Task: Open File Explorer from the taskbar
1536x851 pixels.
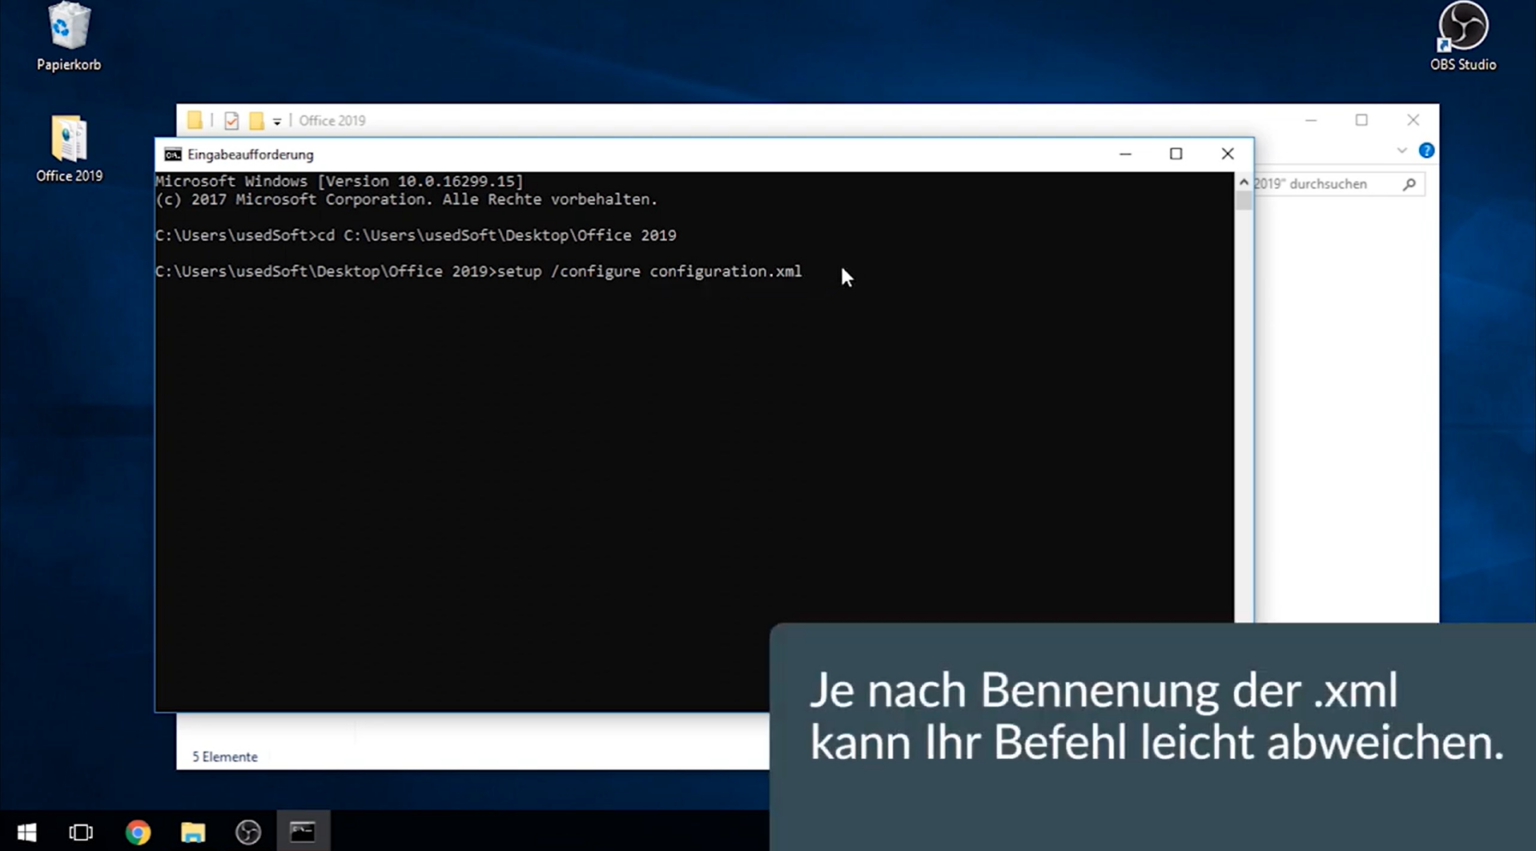Action: [192, 831]
